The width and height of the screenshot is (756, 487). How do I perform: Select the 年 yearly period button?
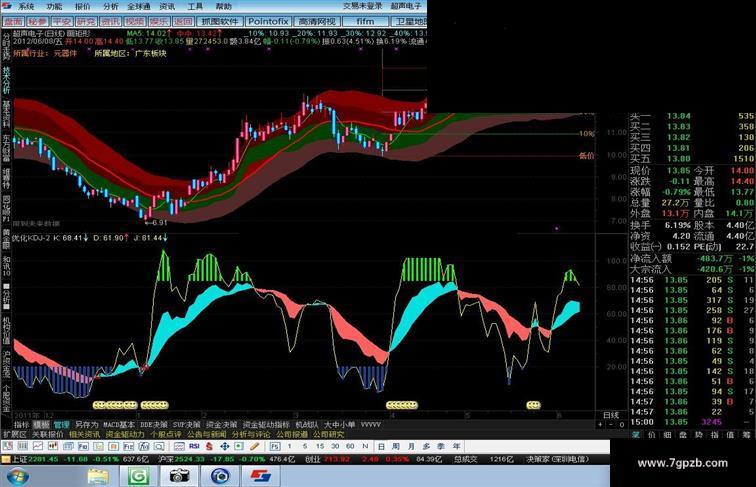pyautogui.click(x=456, y=446)
